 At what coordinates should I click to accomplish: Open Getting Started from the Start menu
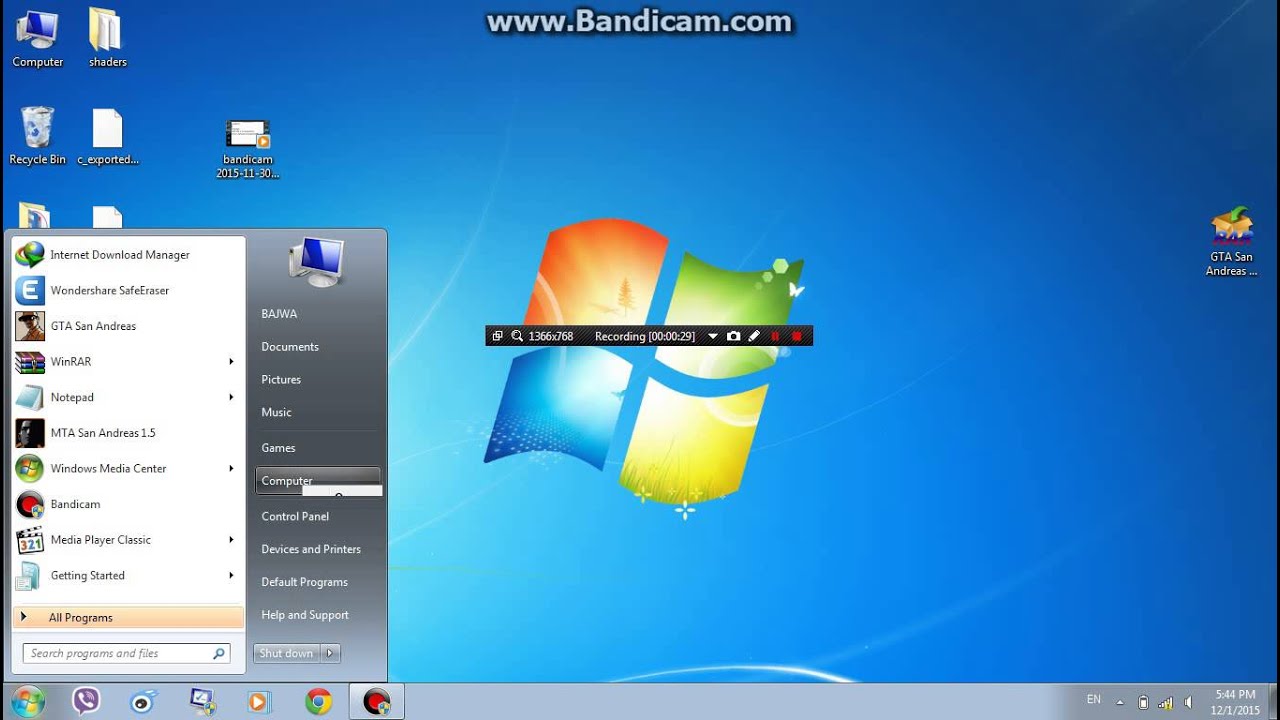pos(128,576)
